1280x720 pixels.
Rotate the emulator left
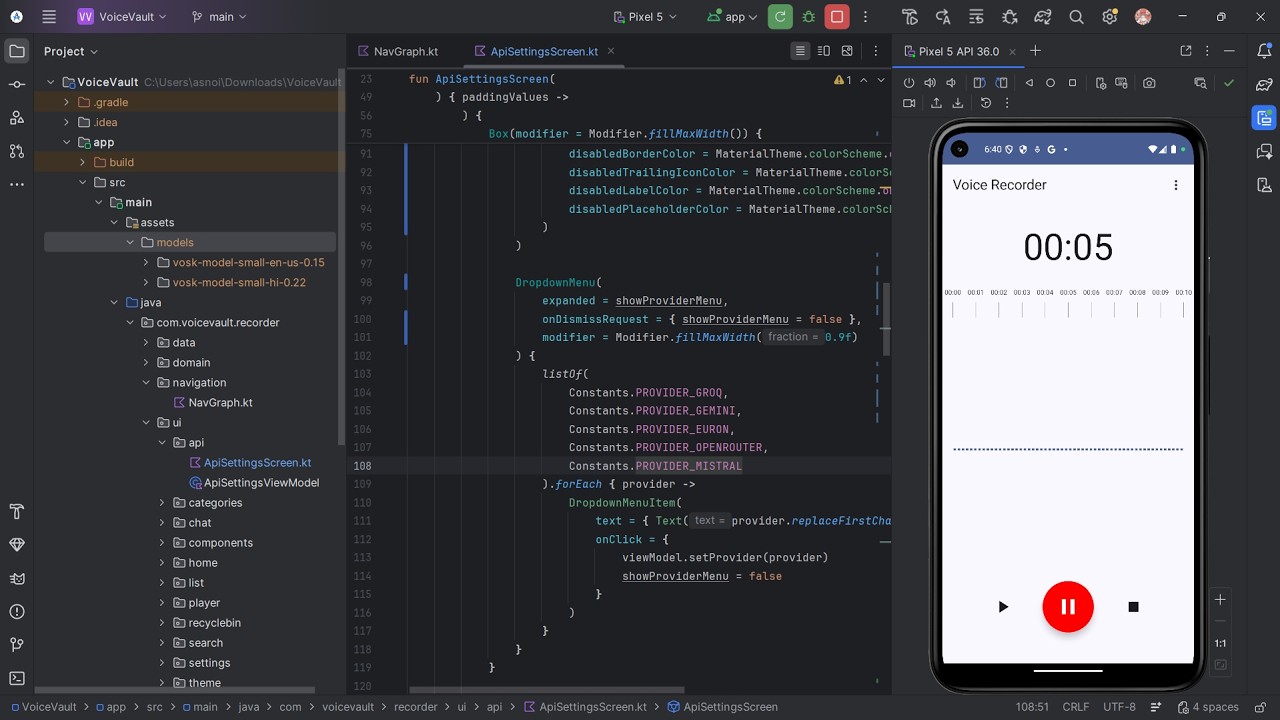[x=979, y=83]
